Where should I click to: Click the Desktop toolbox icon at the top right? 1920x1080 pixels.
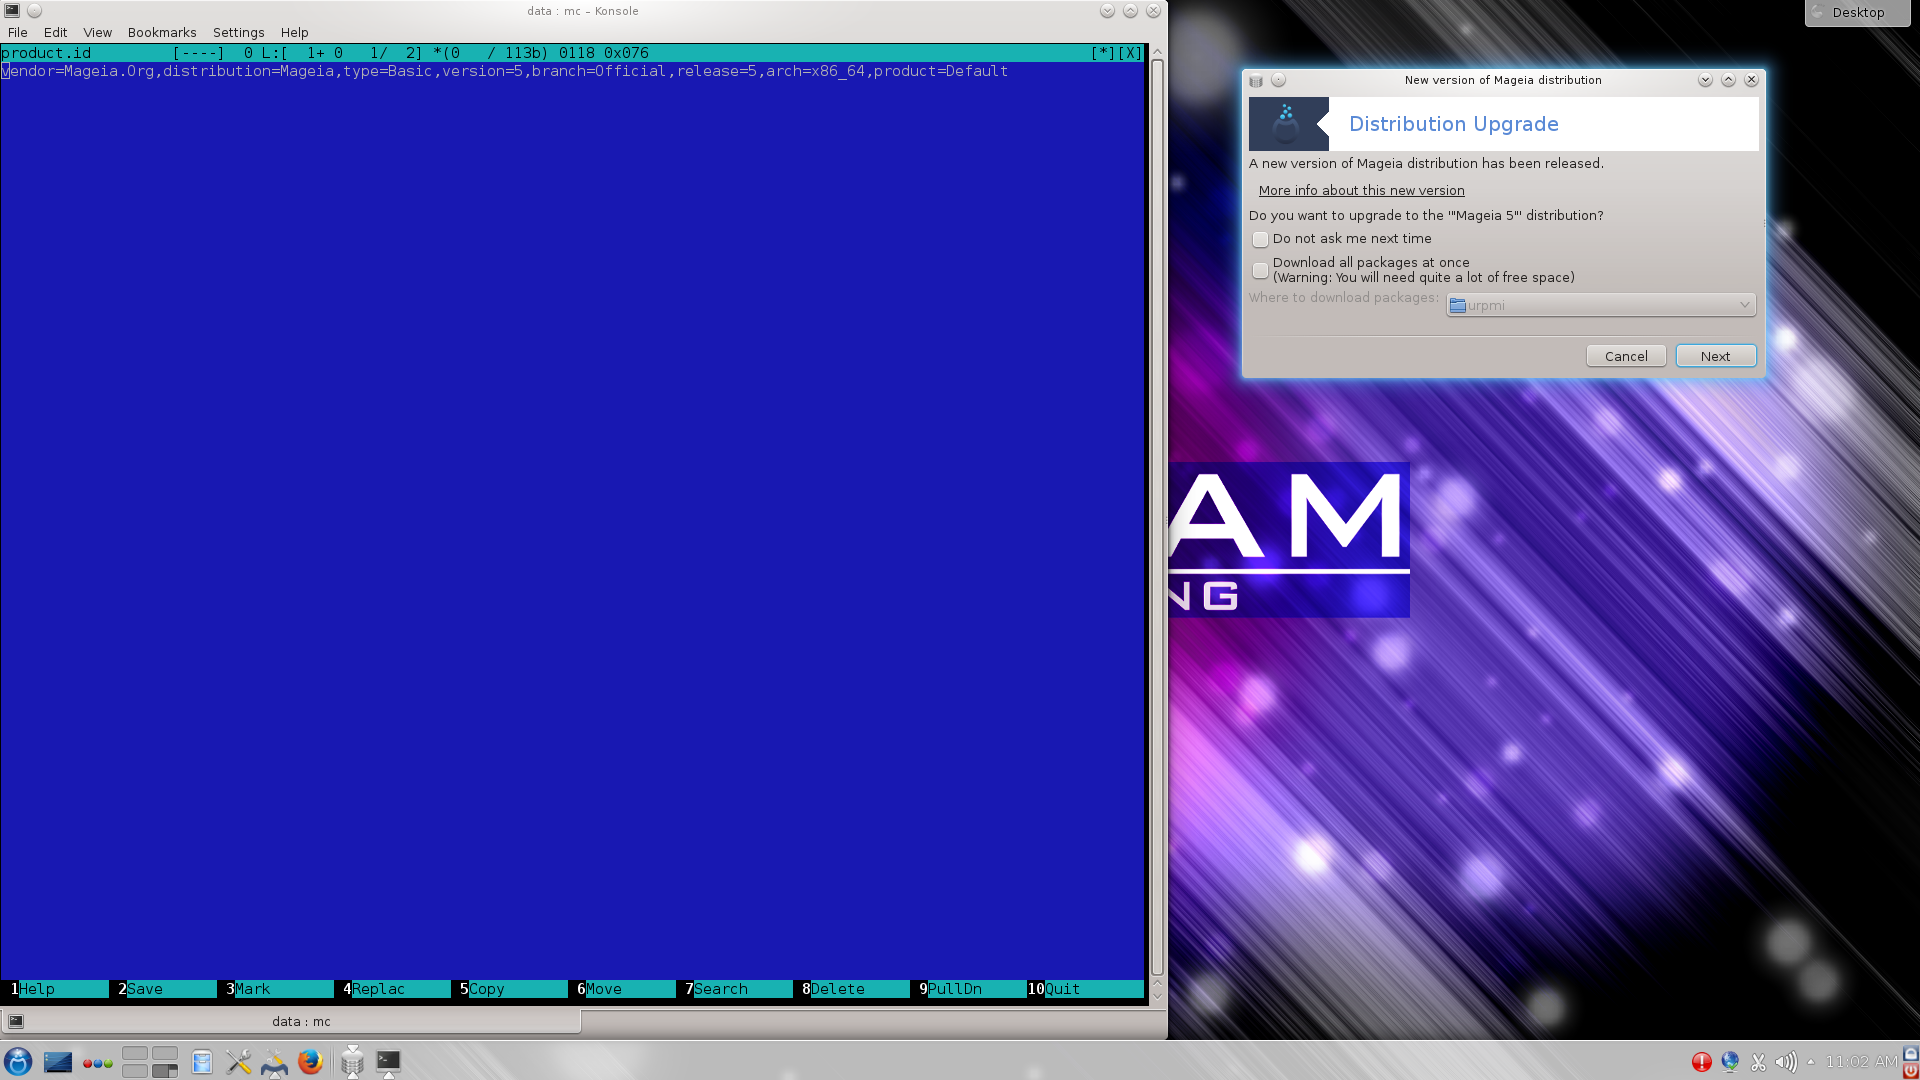pyautogui.click(x=1818, y=12)
